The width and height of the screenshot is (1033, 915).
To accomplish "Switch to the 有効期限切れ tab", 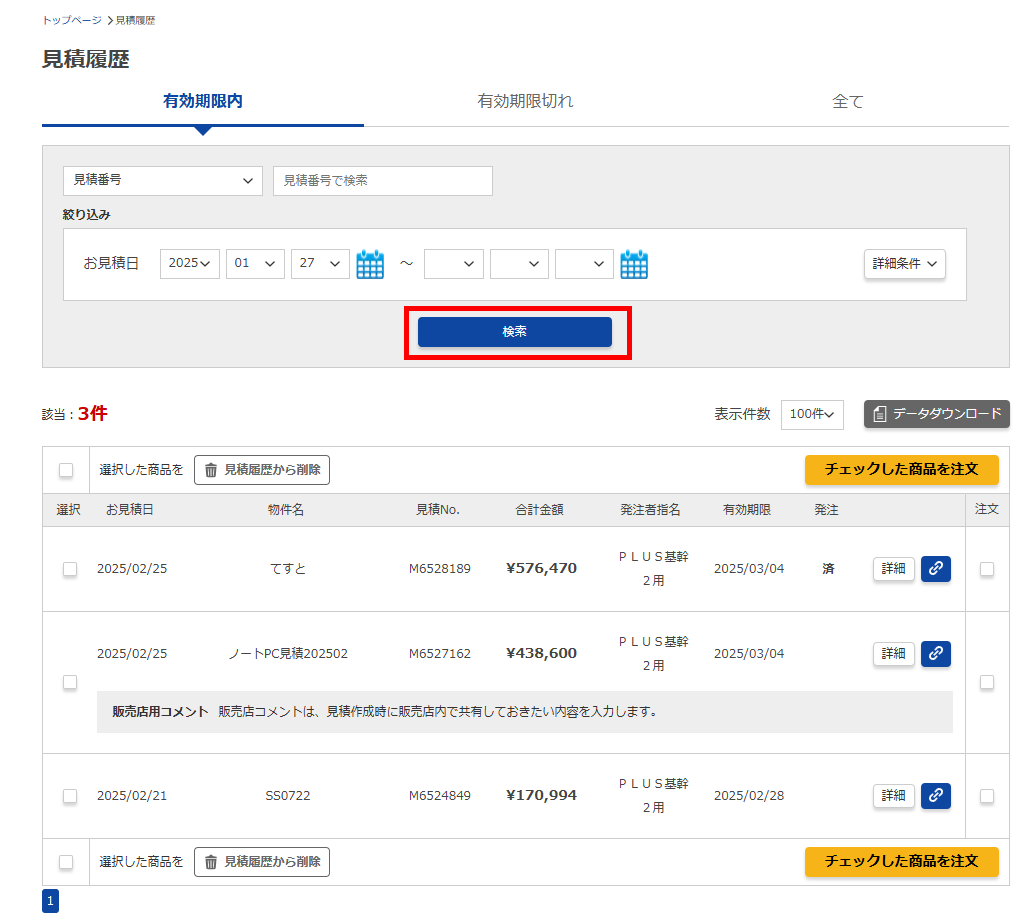I will click(x=525, y=101).
